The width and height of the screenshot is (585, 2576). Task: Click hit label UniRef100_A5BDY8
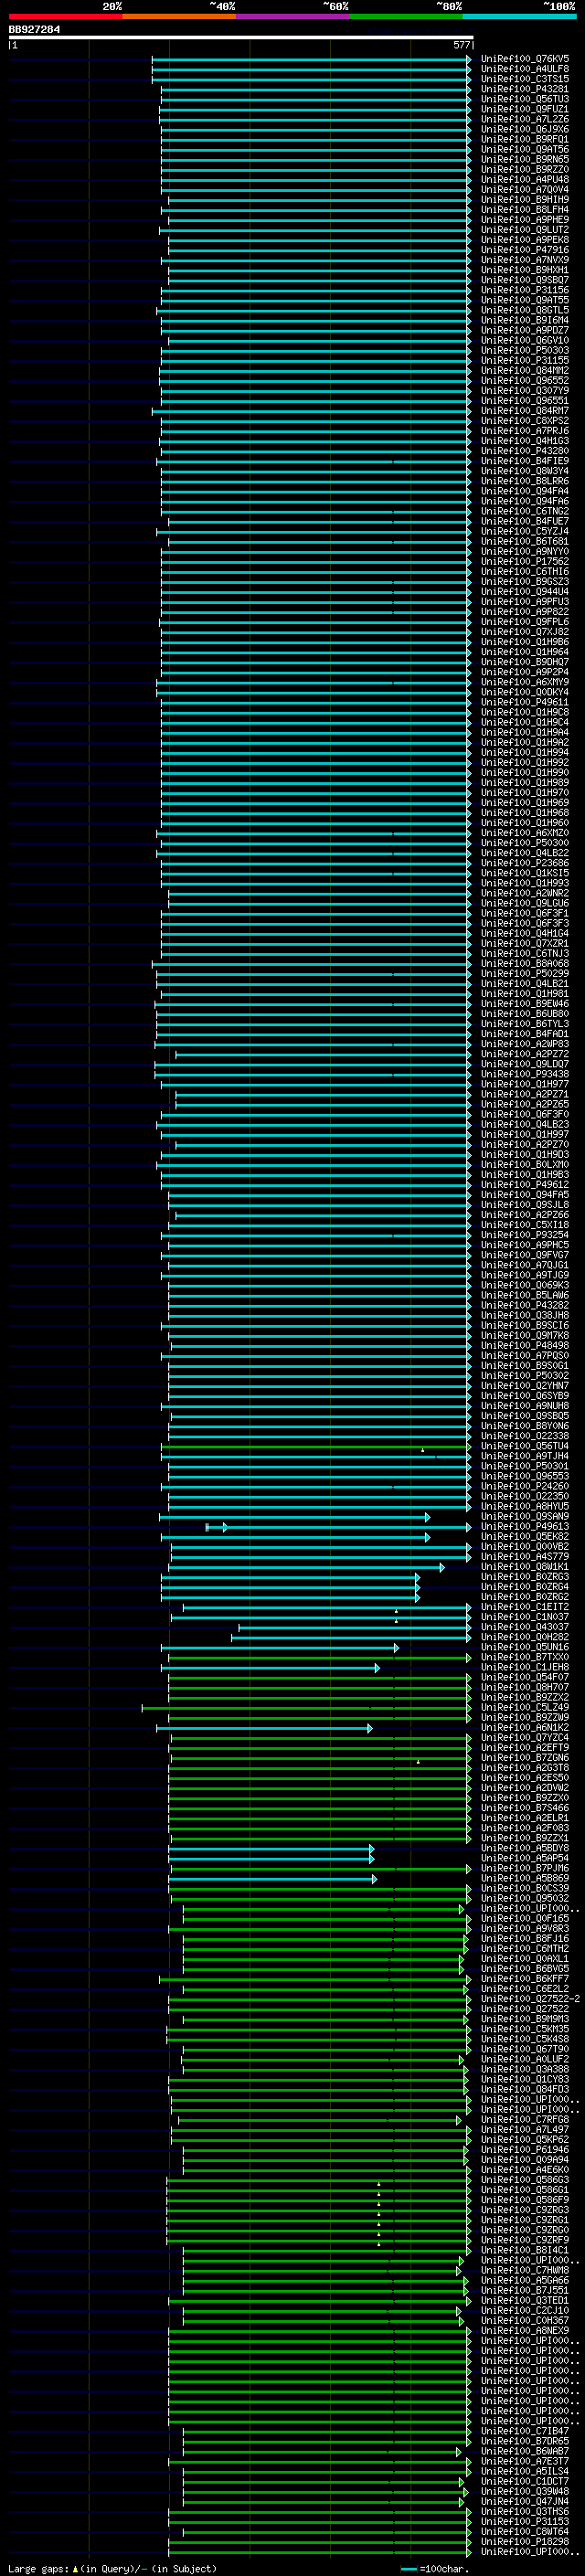point(525,1848)
